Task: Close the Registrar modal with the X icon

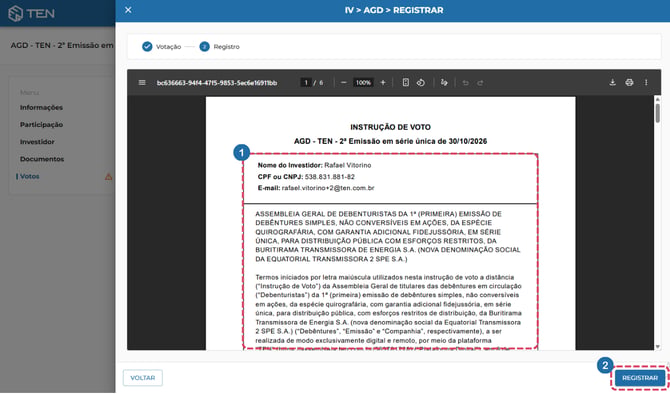Action: 128,10
